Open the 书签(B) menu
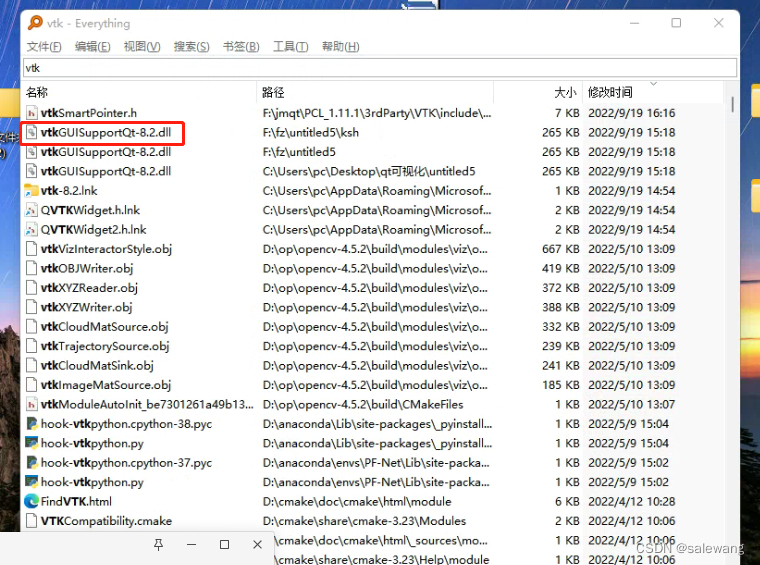Screen dimensions: 760x565 (241, 47)
